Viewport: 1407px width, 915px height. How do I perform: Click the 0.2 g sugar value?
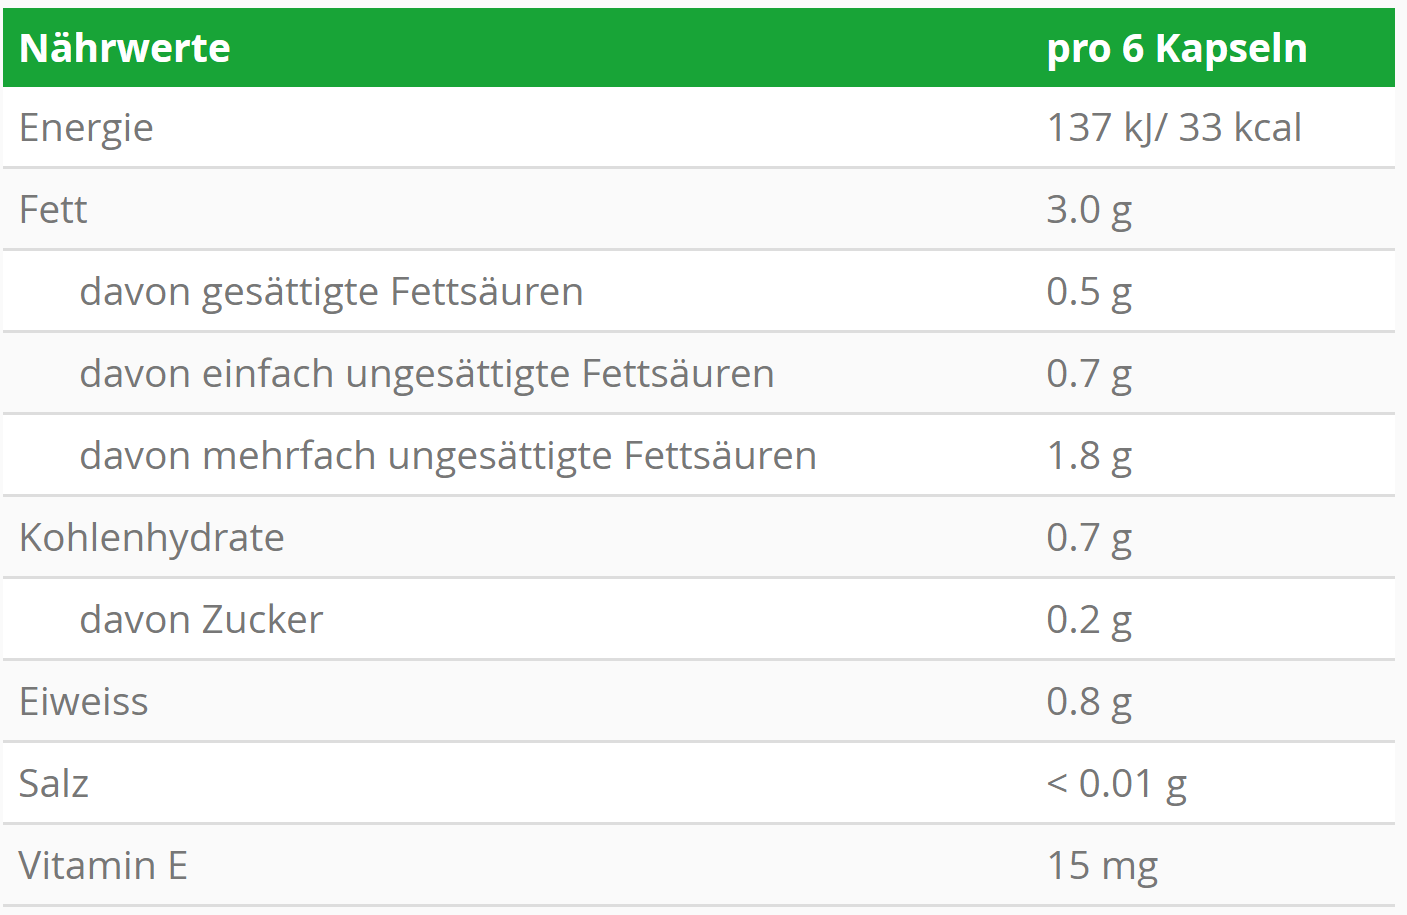click(1088, 620)
